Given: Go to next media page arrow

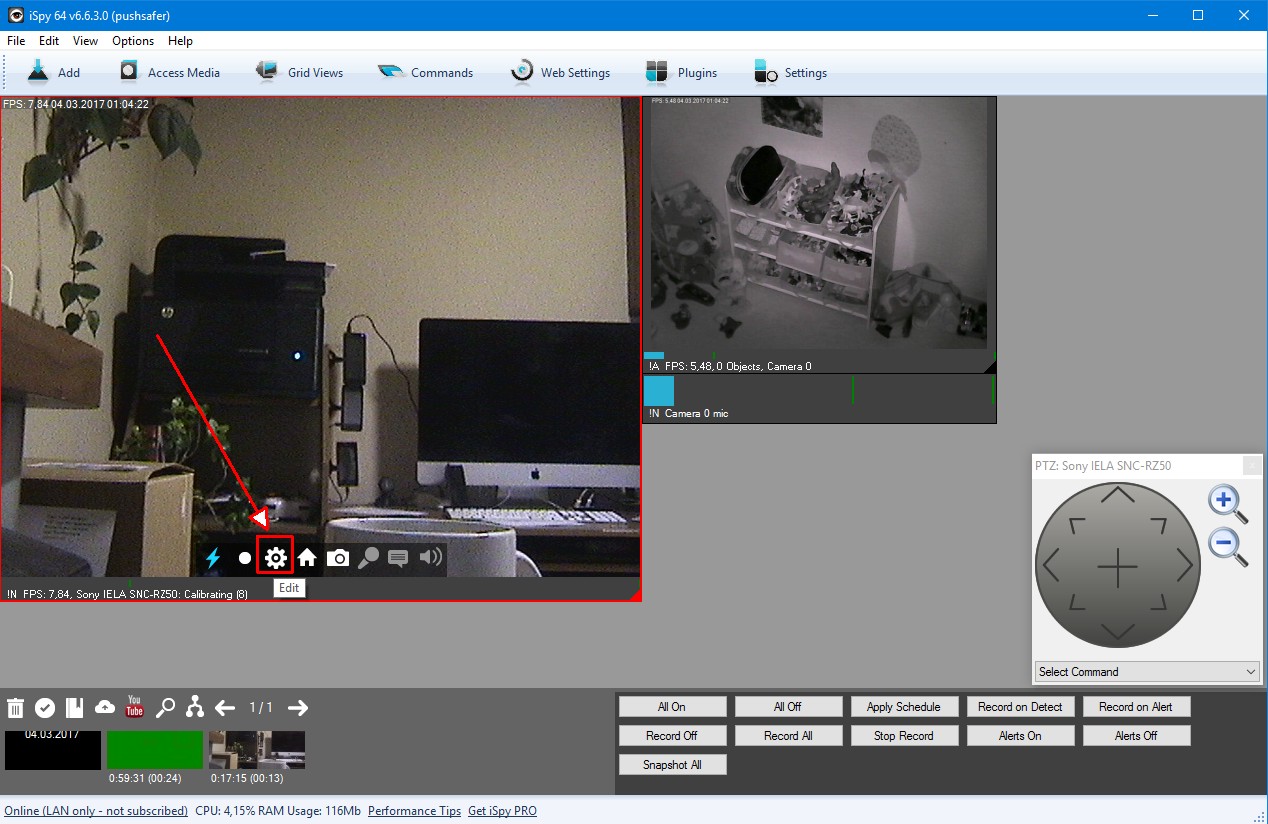Looking at the screenshot, I should (x=298, y=708).
